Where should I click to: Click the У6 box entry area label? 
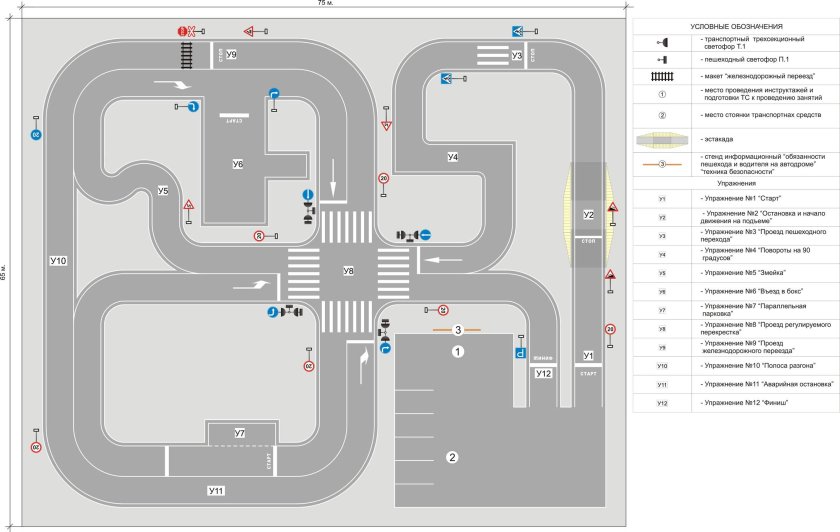click(x=238, y=163)
